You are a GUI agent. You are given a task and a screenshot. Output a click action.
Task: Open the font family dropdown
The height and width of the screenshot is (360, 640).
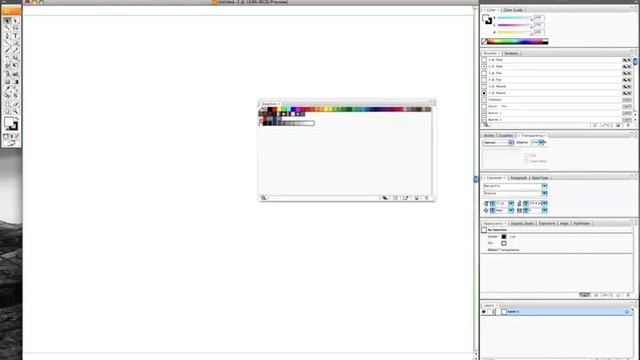544,186
